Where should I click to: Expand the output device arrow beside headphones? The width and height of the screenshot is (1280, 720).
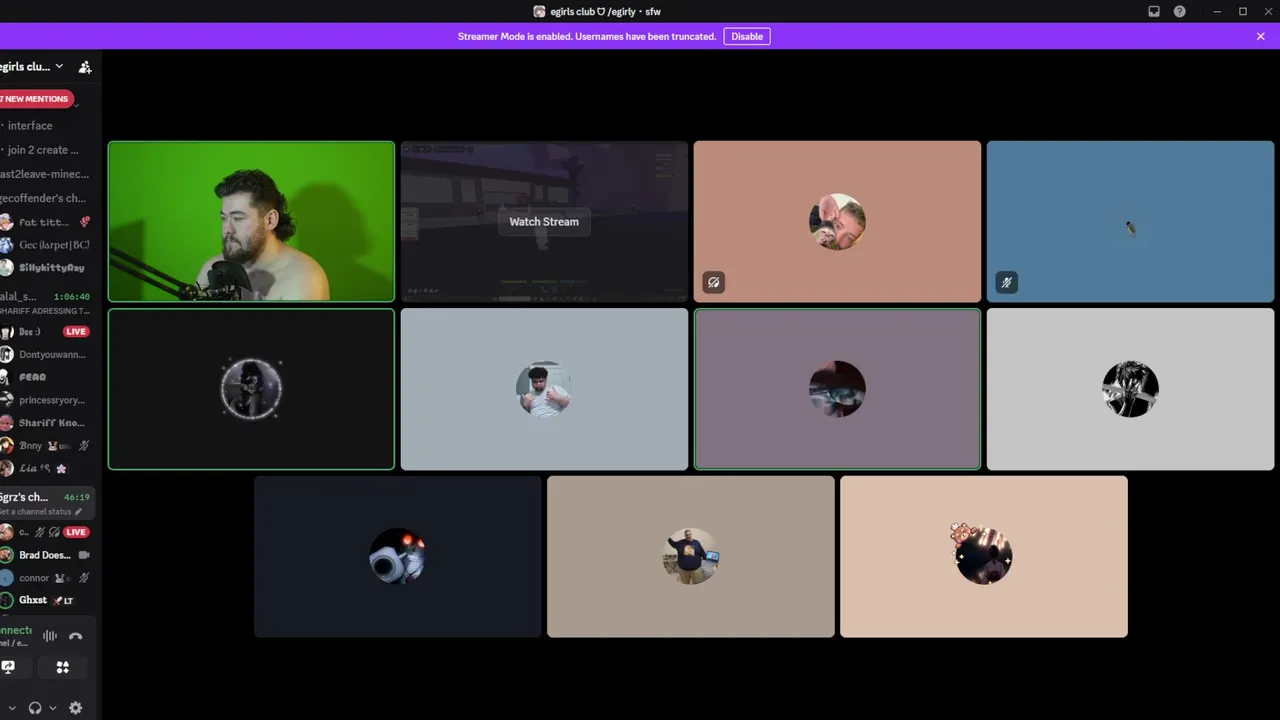click(53, 708)
